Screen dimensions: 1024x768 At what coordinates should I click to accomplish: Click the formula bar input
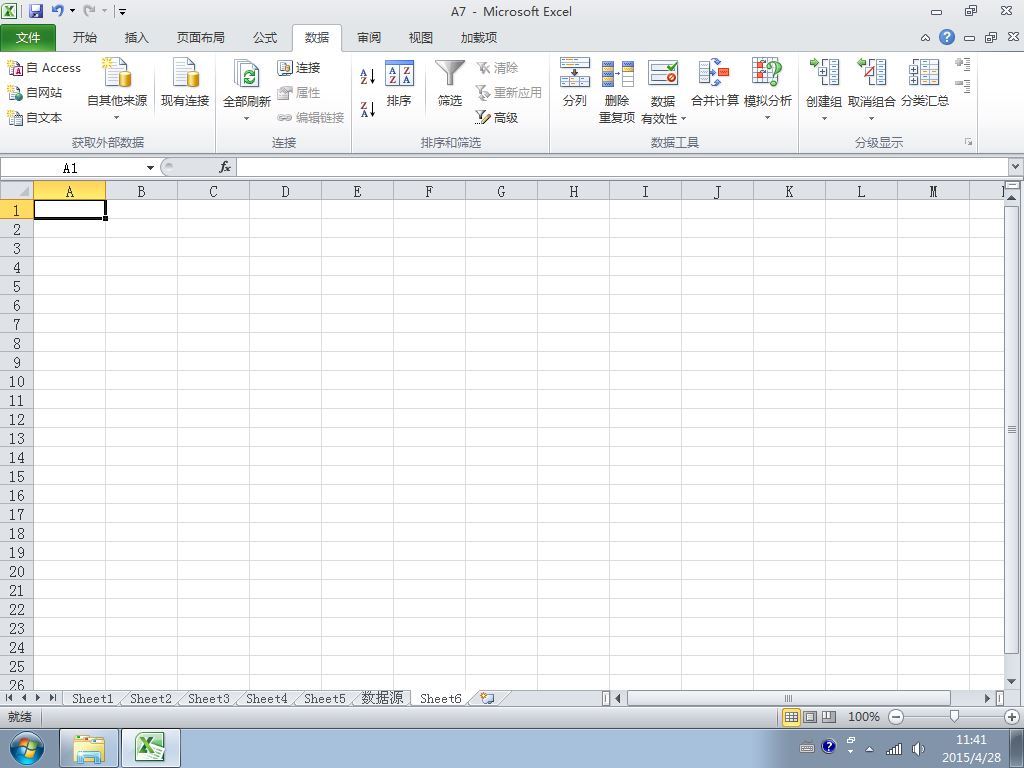[x=622, y=167]
